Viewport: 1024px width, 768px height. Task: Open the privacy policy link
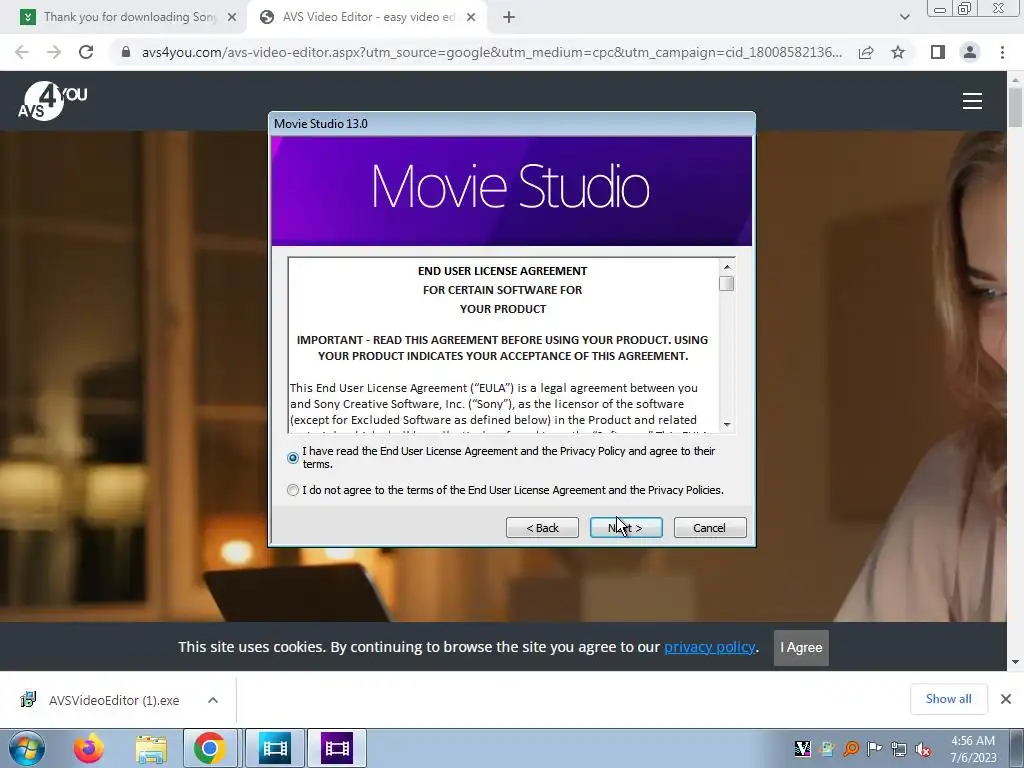coord(709,647)
